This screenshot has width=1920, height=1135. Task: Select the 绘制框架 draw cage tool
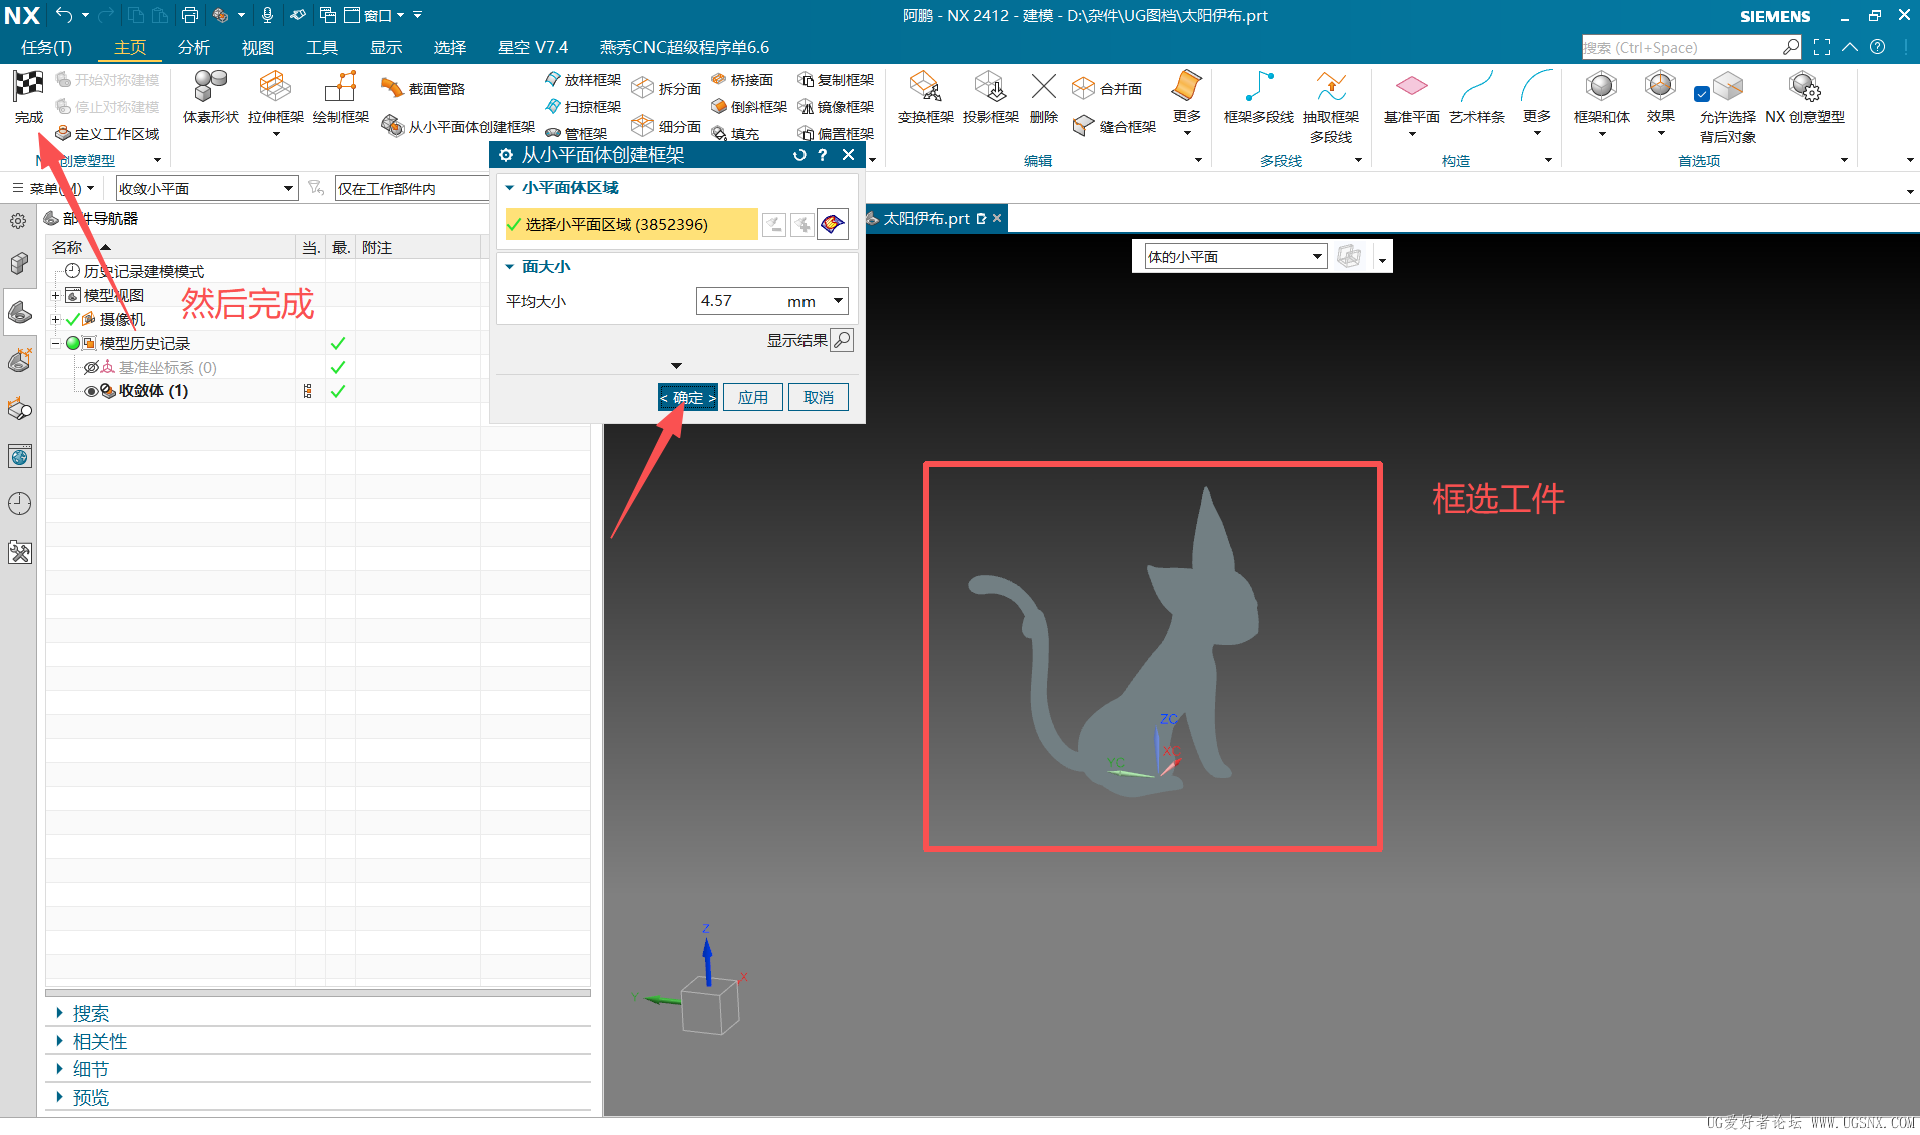(341, 97)
